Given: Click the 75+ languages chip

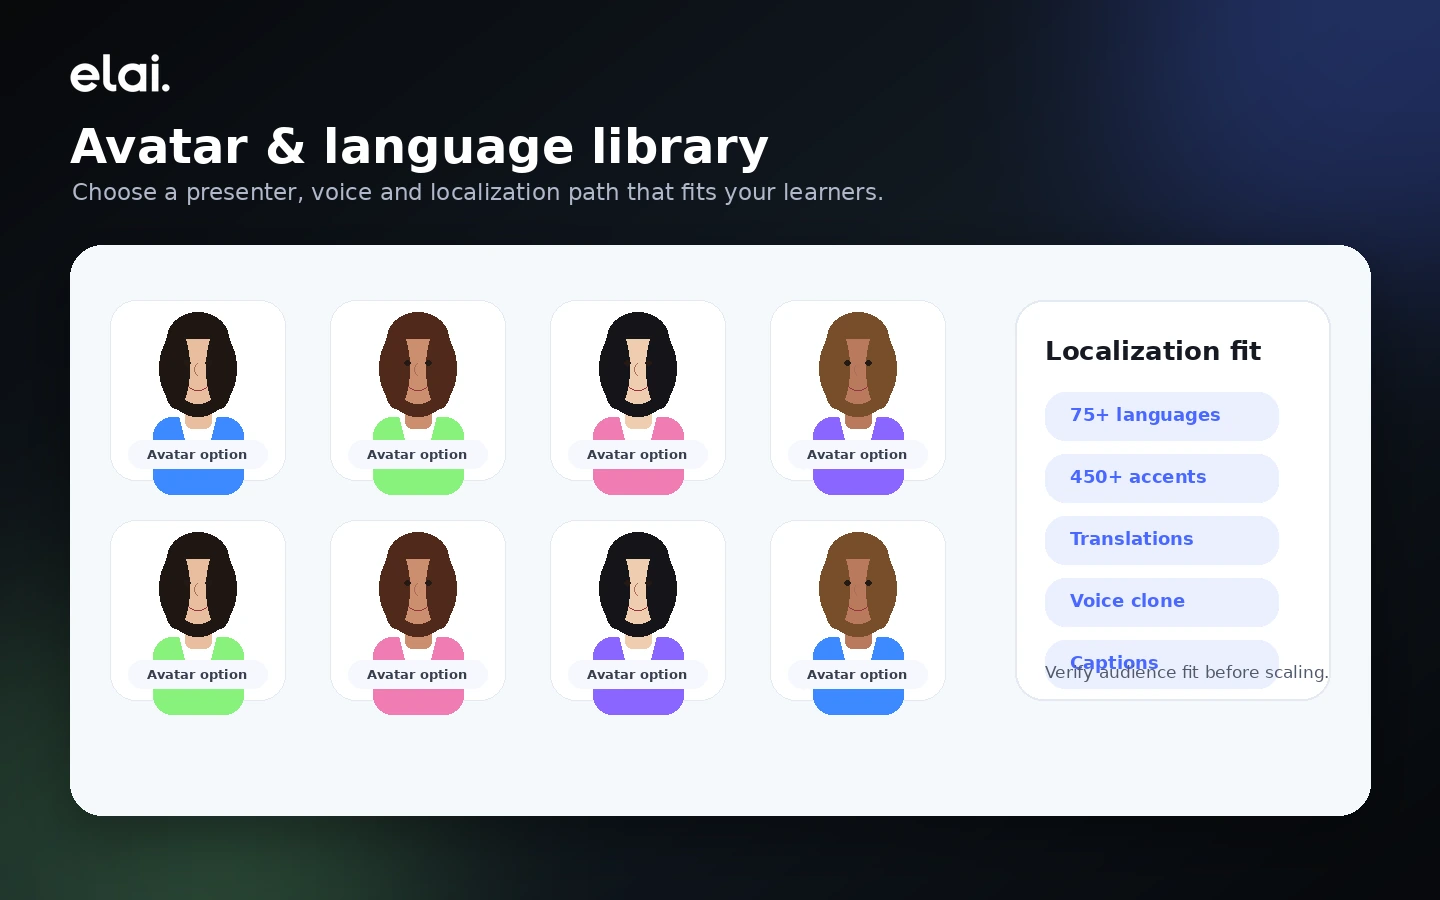Looking at the screenshot, I should coord(1162,416).
